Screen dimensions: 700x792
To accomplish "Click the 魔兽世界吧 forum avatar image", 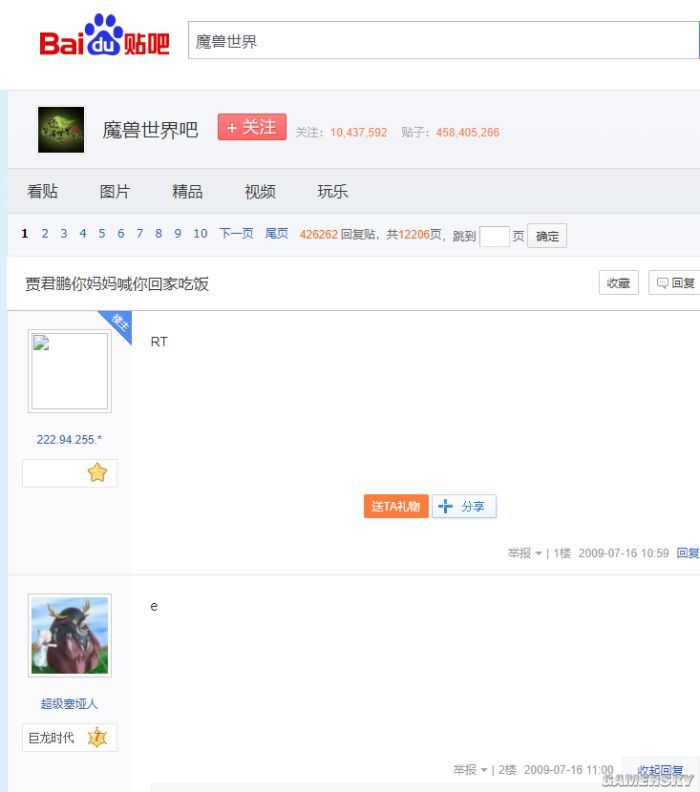I will pos(61,129).
